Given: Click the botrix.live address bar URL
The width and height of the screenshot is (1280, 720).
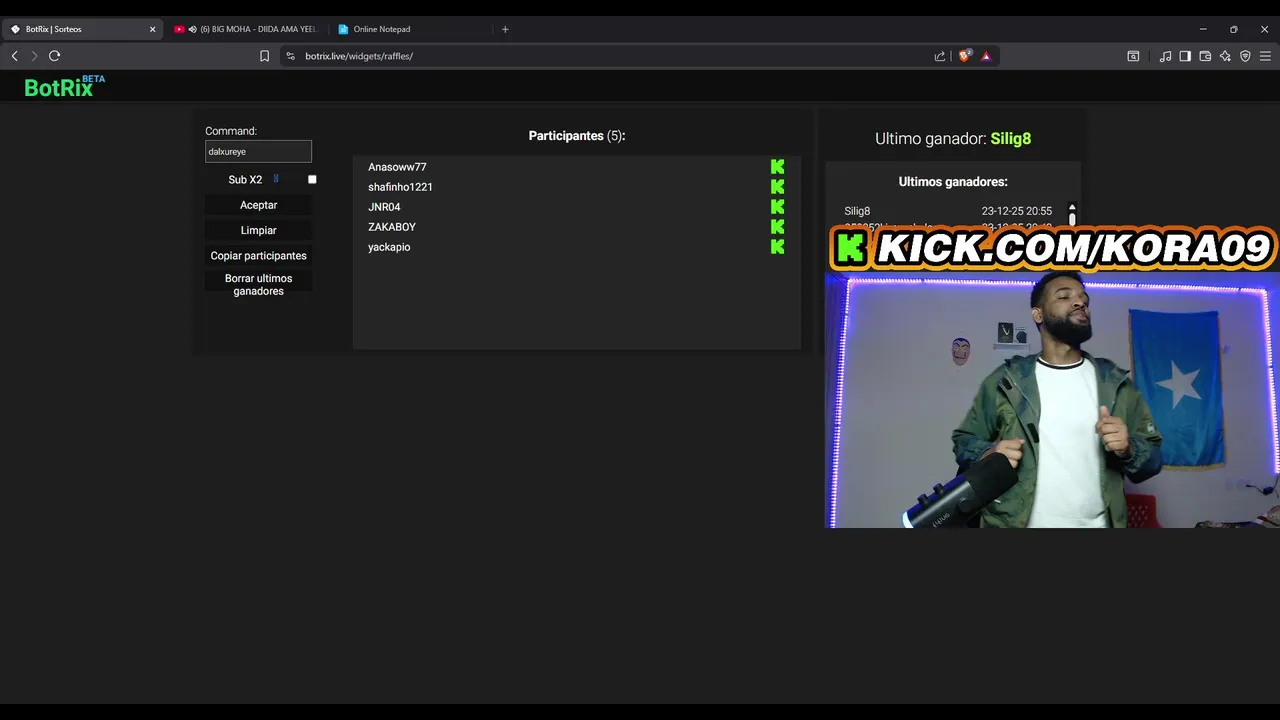Looking at the screenshot, I should [359, 56].
